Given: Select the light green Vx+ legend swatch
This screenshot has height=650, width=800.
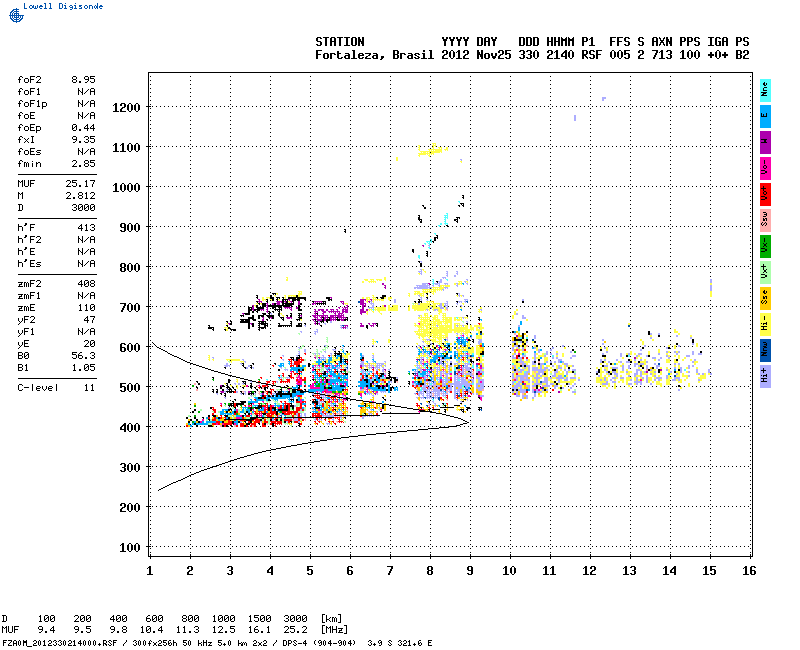Looking at the screenshot, I should 765,272.
